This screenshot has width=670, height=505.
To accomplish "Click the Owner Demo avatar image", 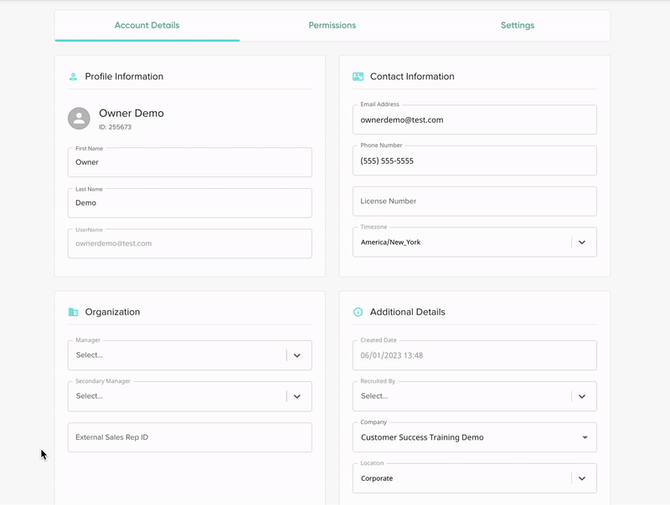I will click(79, 118).
